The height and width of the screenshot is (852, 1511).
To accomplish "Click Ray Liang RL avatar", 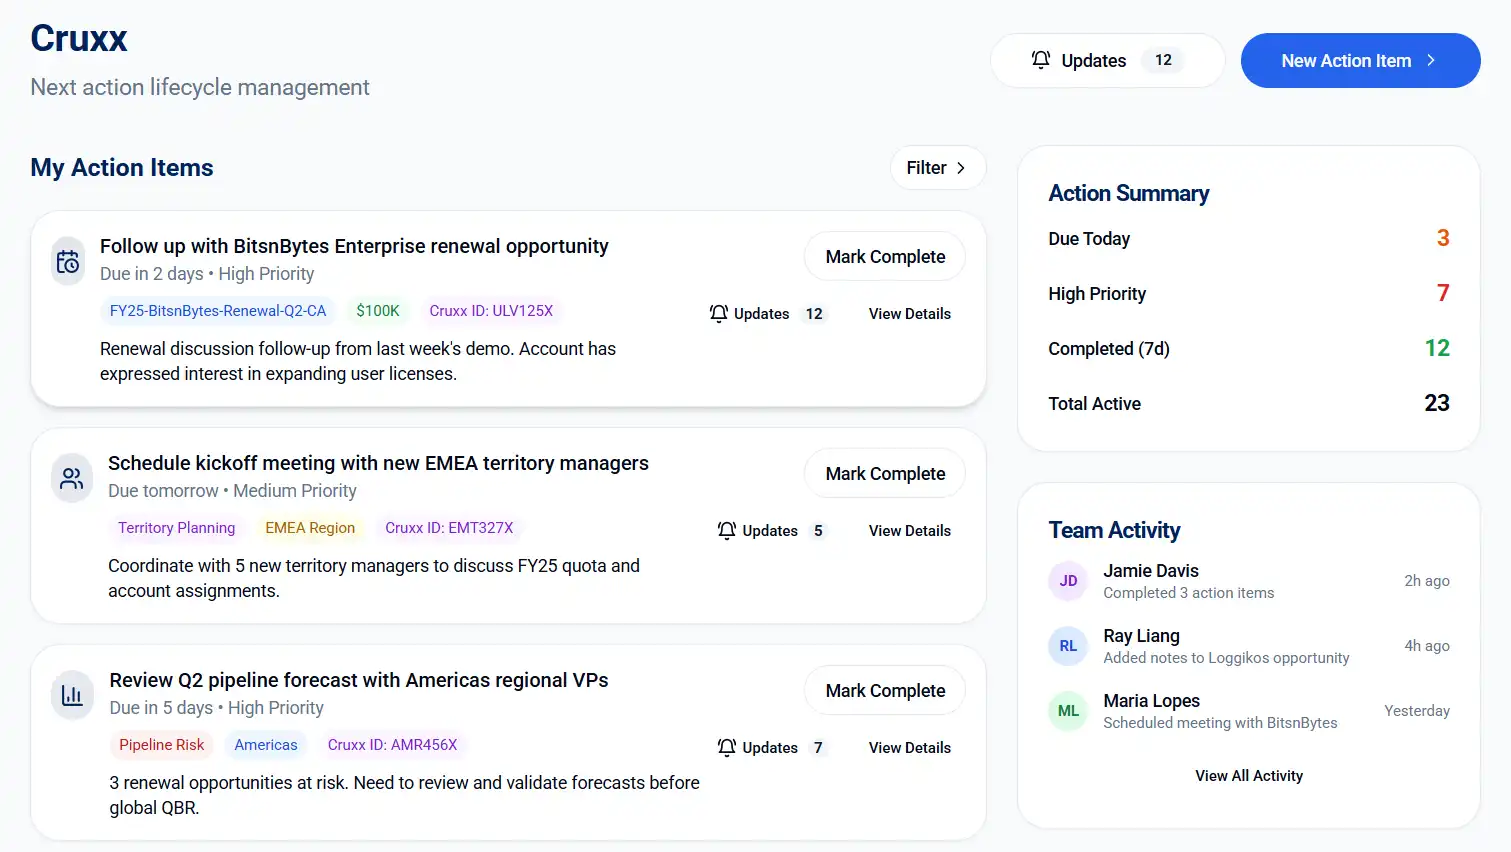I will point(1068,646).
